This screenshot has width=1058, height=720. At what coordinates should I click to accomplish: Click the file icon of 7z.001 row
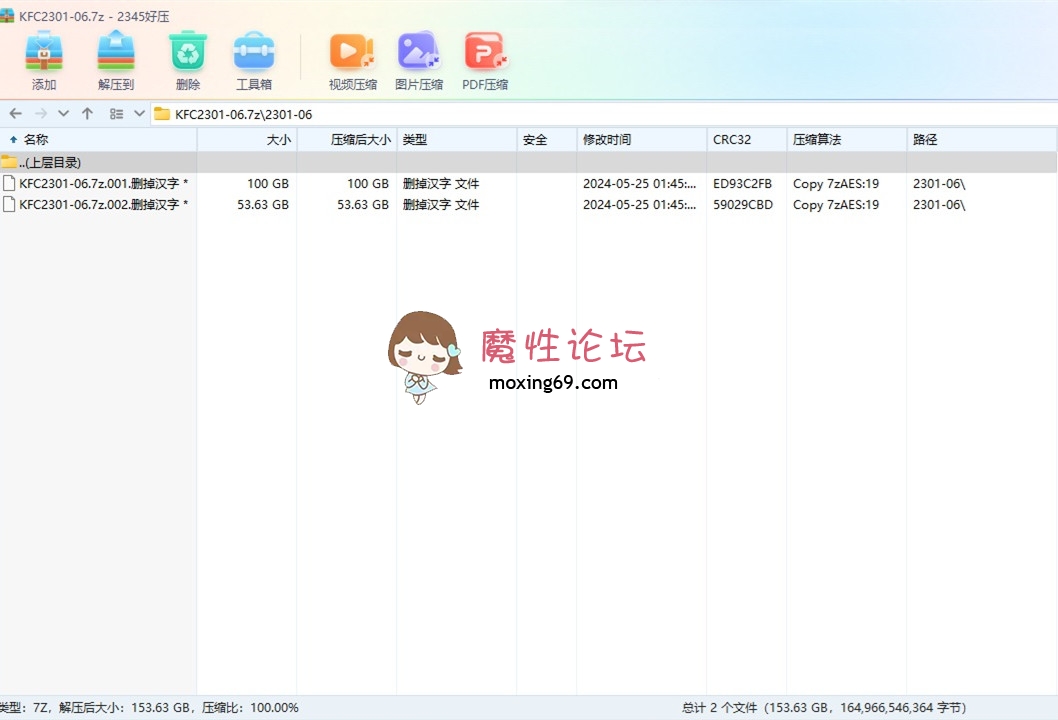point(9,184)
